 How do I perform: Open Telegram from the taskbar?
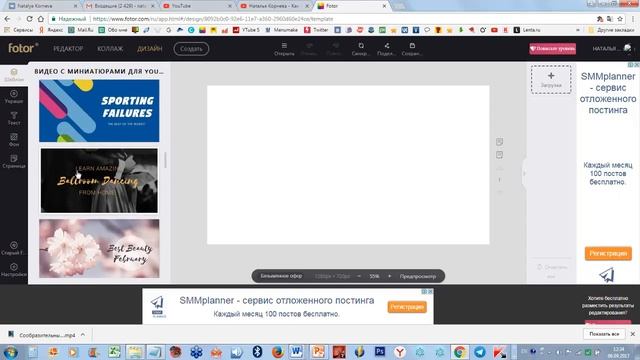tap(480, 351)
